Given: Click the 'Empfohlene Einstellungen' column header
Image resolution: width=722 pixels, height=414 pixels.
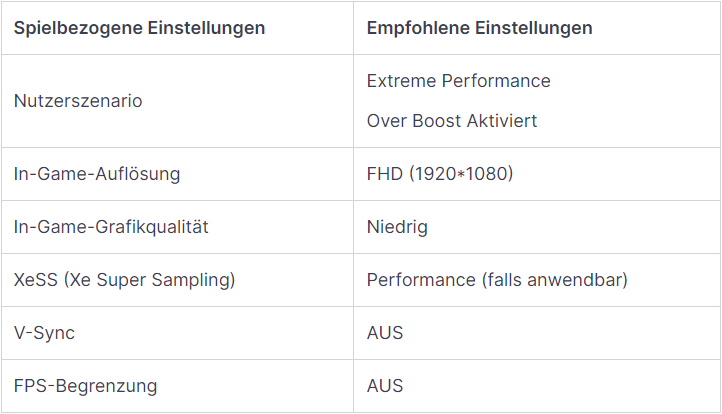Looking at the screenshot, I should tap(479, 28).
